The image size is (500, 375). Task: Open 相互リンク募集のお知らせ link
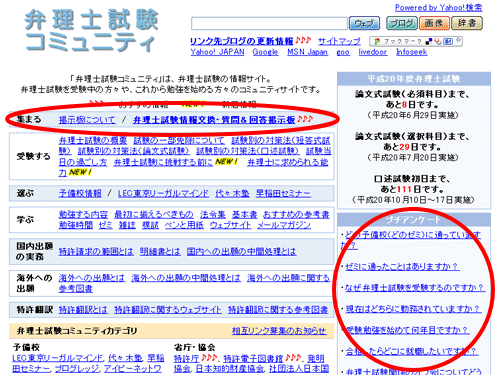[279, 331]
